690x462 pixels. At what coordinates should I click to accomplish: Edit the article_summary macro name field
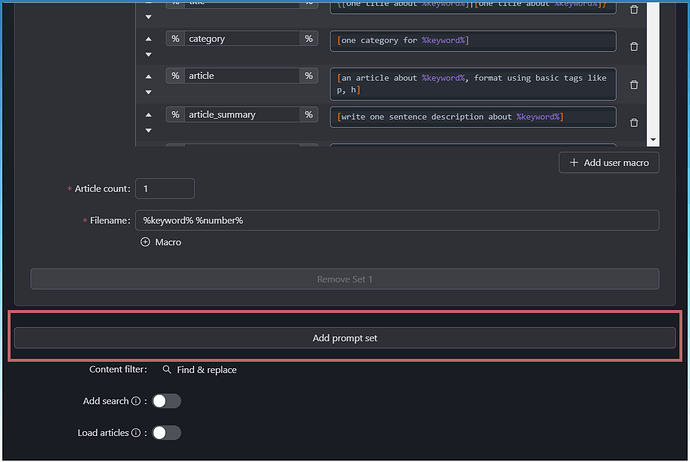241,114
